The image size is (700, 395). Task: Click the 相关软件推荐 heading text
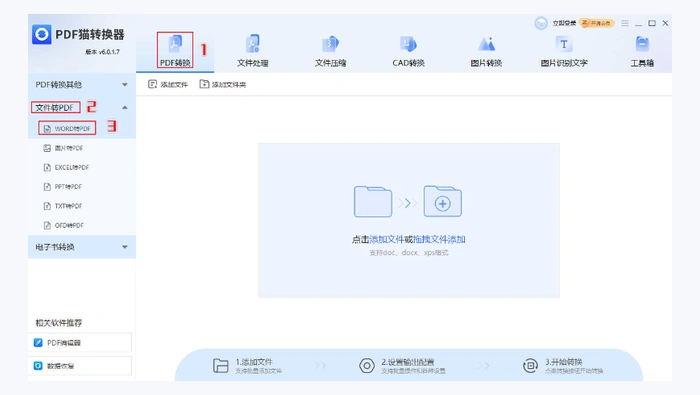58,323
